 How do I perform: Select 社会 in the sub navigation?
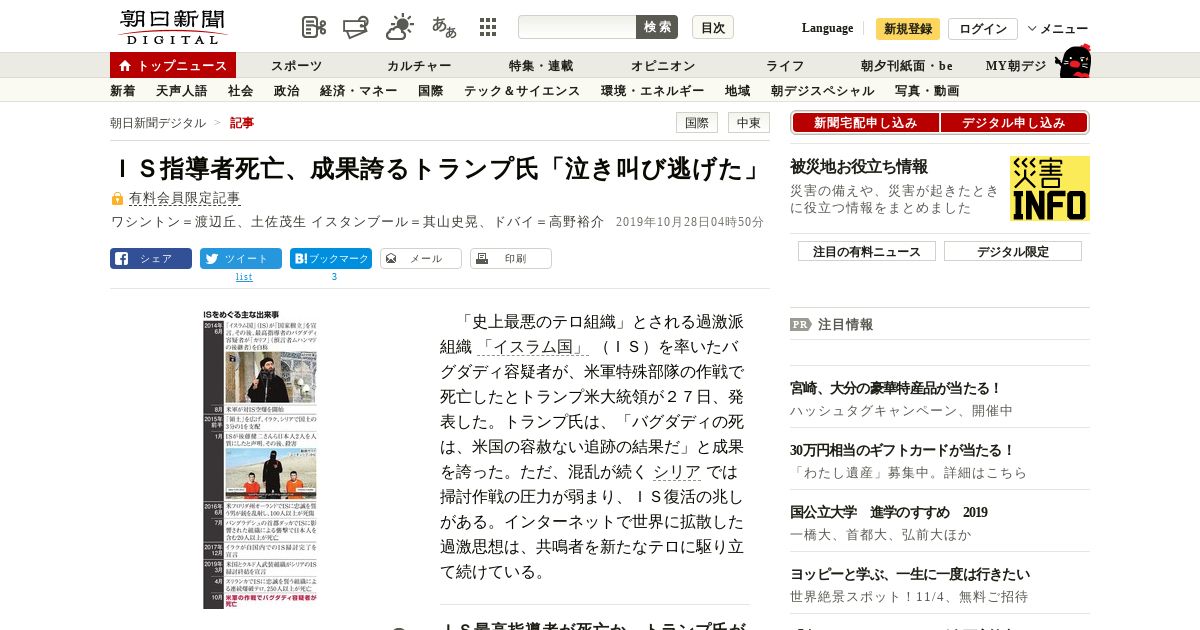(x=240, y=91)
